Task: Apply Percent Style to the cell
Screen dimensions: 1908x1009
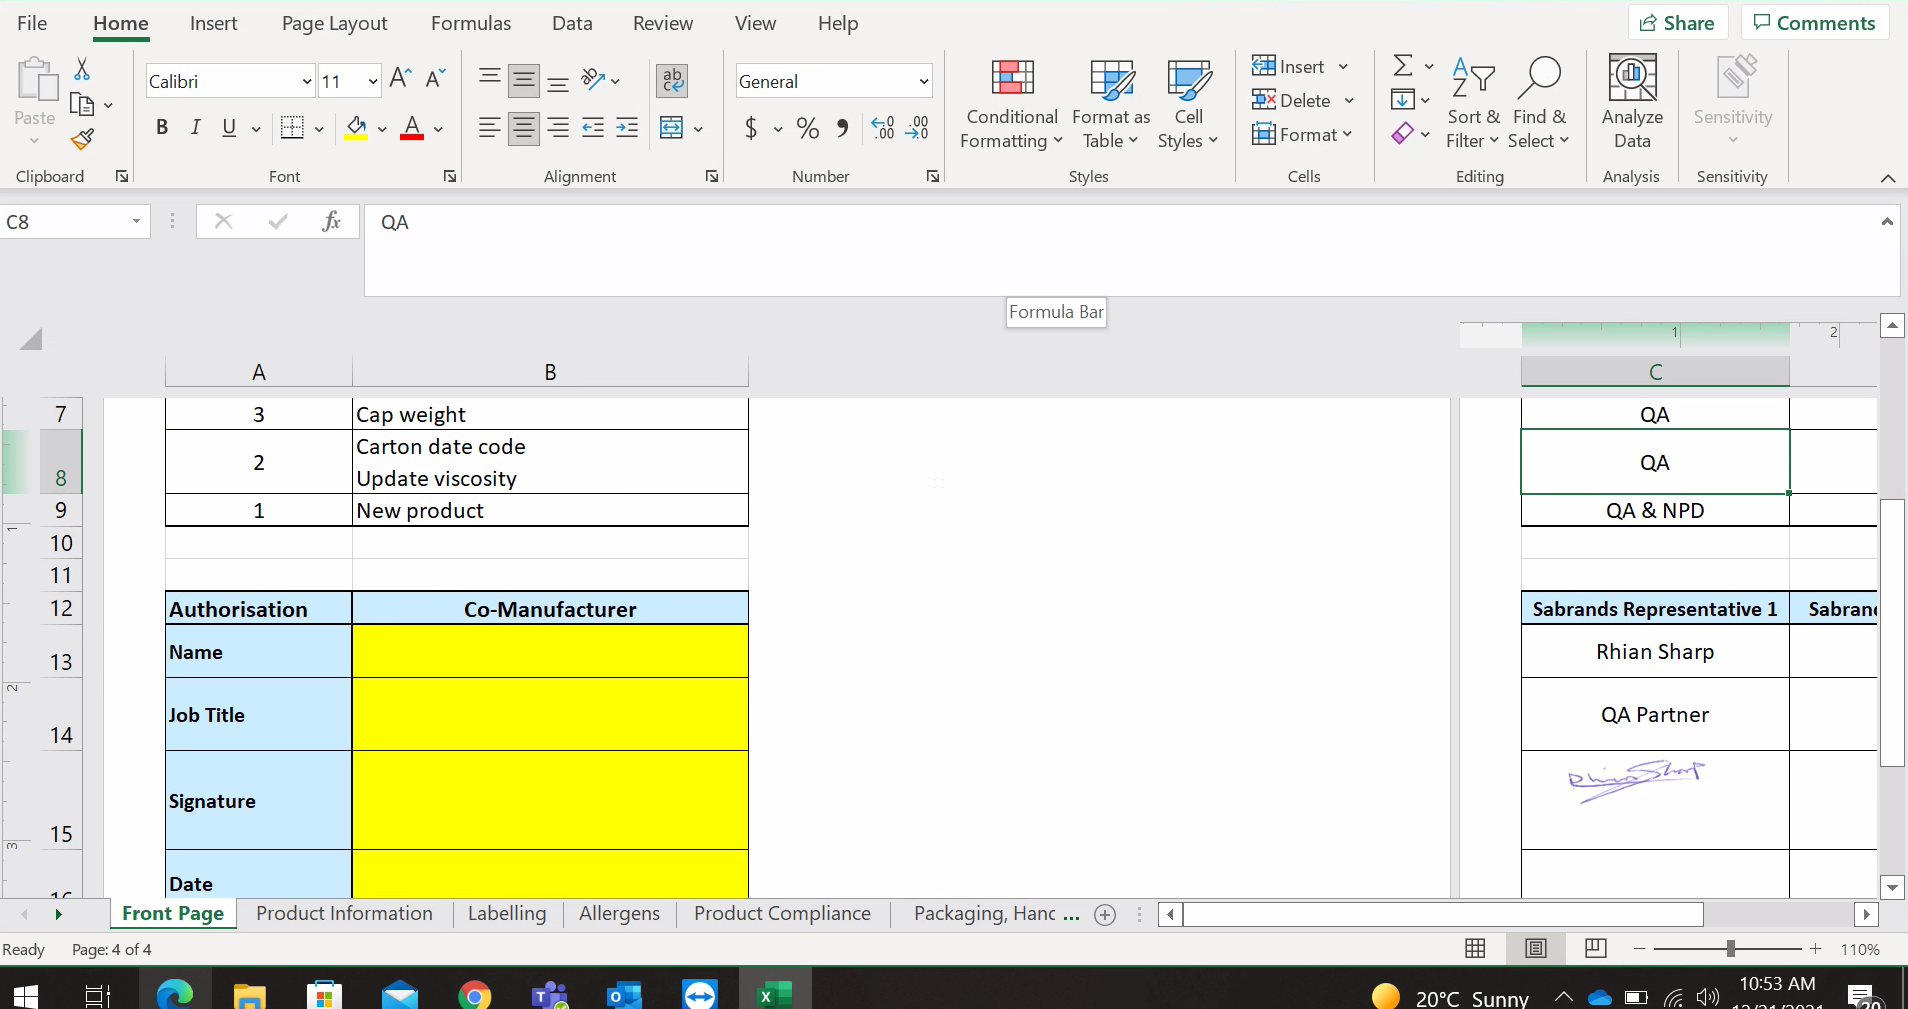Action: [x=808, y=128]
